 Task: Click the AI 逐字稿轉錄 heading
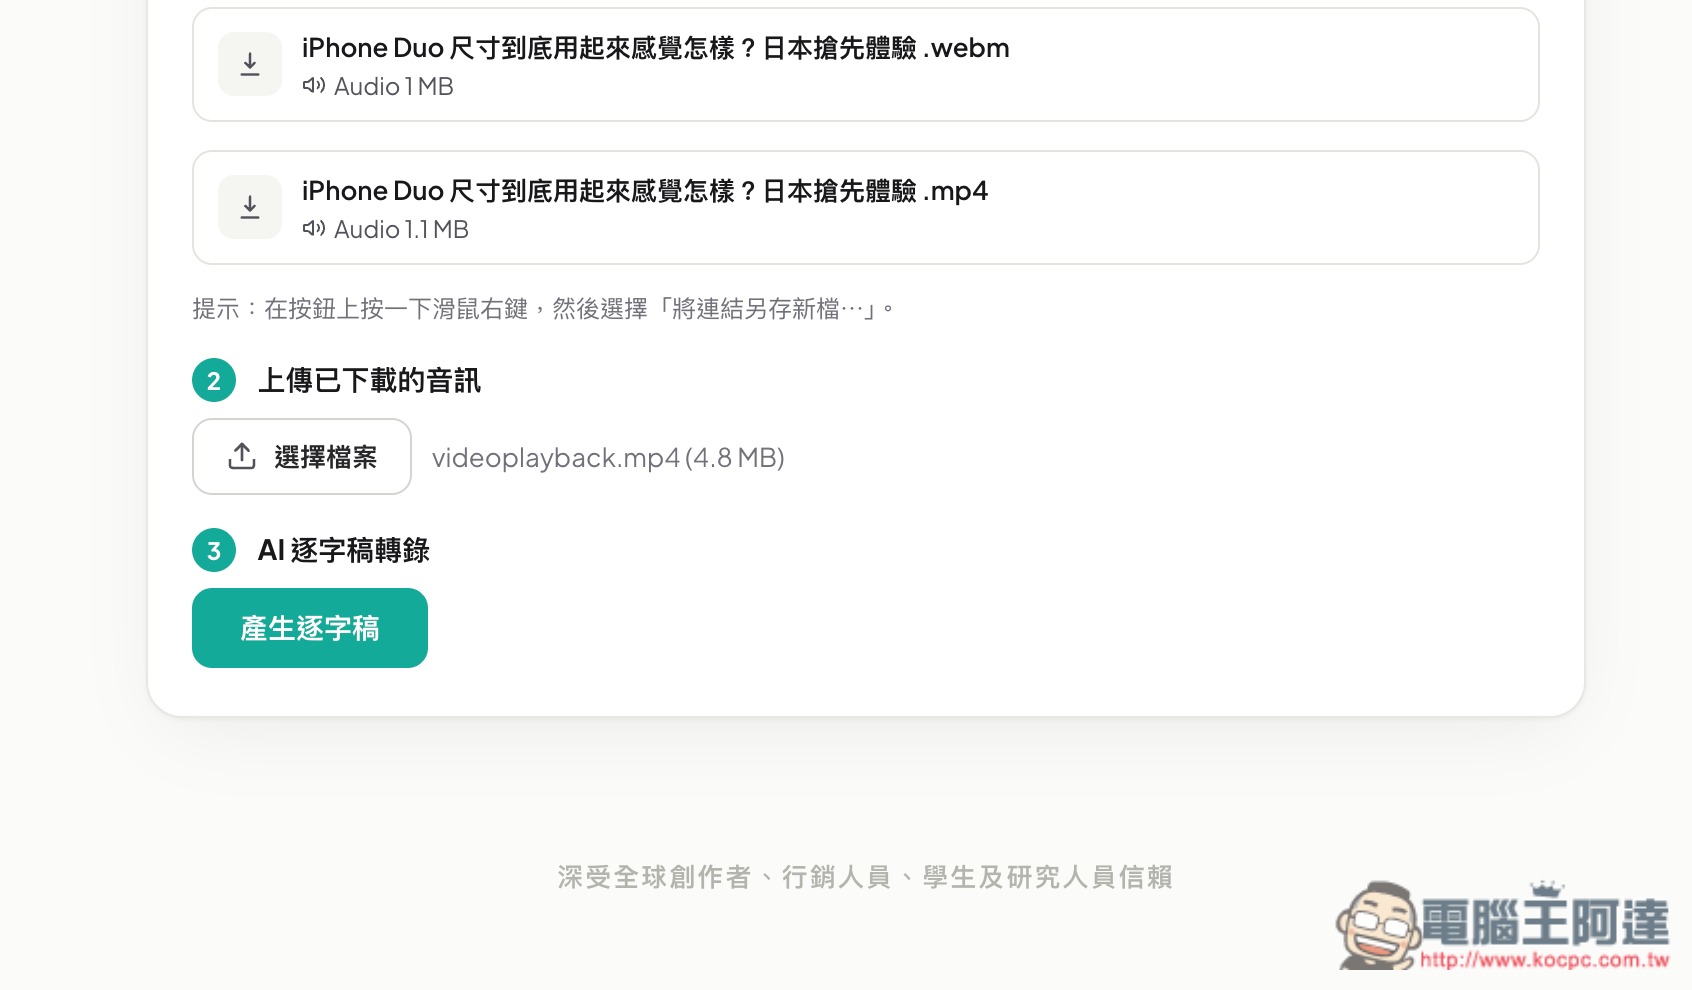pos(344,551)
